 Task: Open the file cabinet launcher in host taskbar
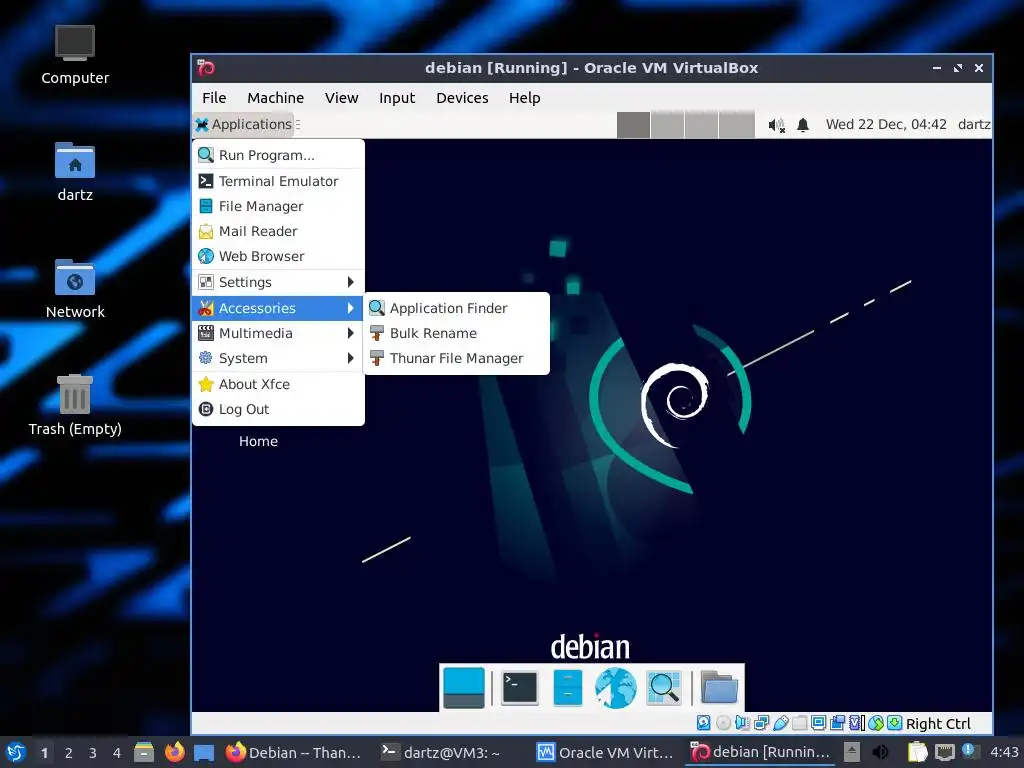144,752
